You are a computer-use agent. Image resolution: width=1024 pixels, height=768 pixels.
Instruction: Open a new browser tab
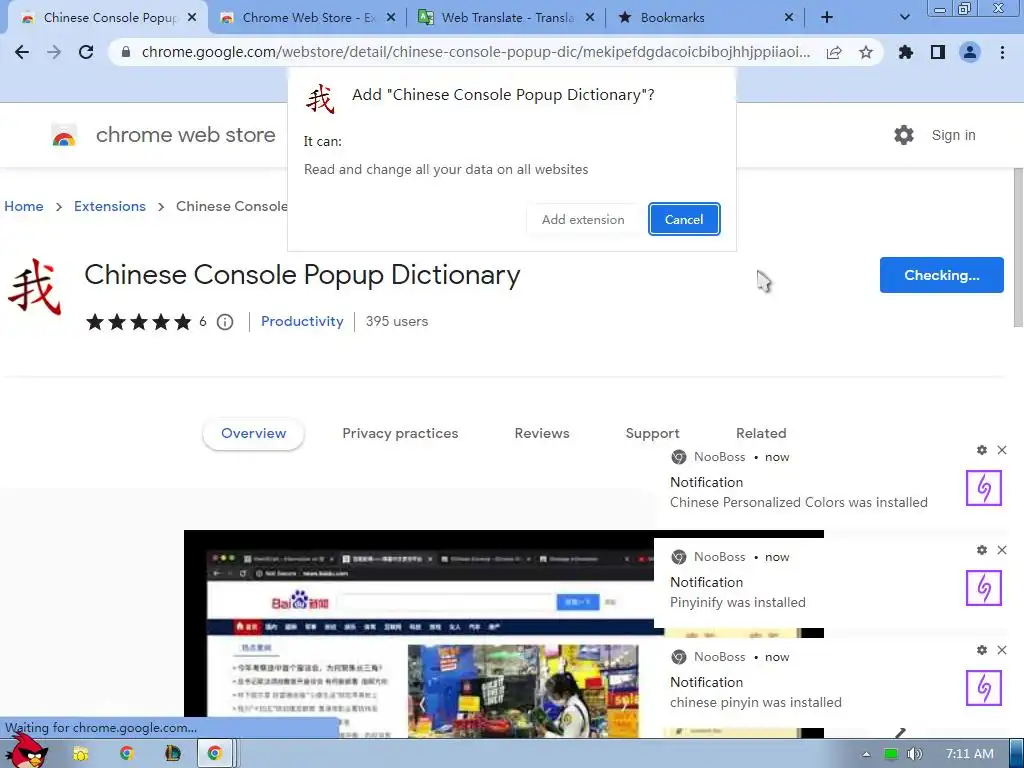[827, 18]
